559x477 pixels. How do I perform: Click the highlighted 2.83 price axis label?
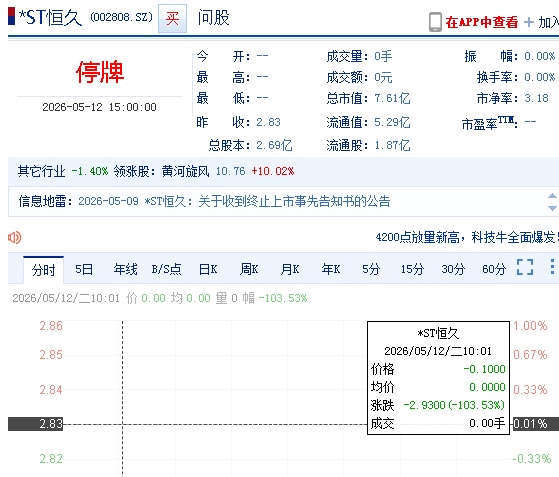[36, 424]
